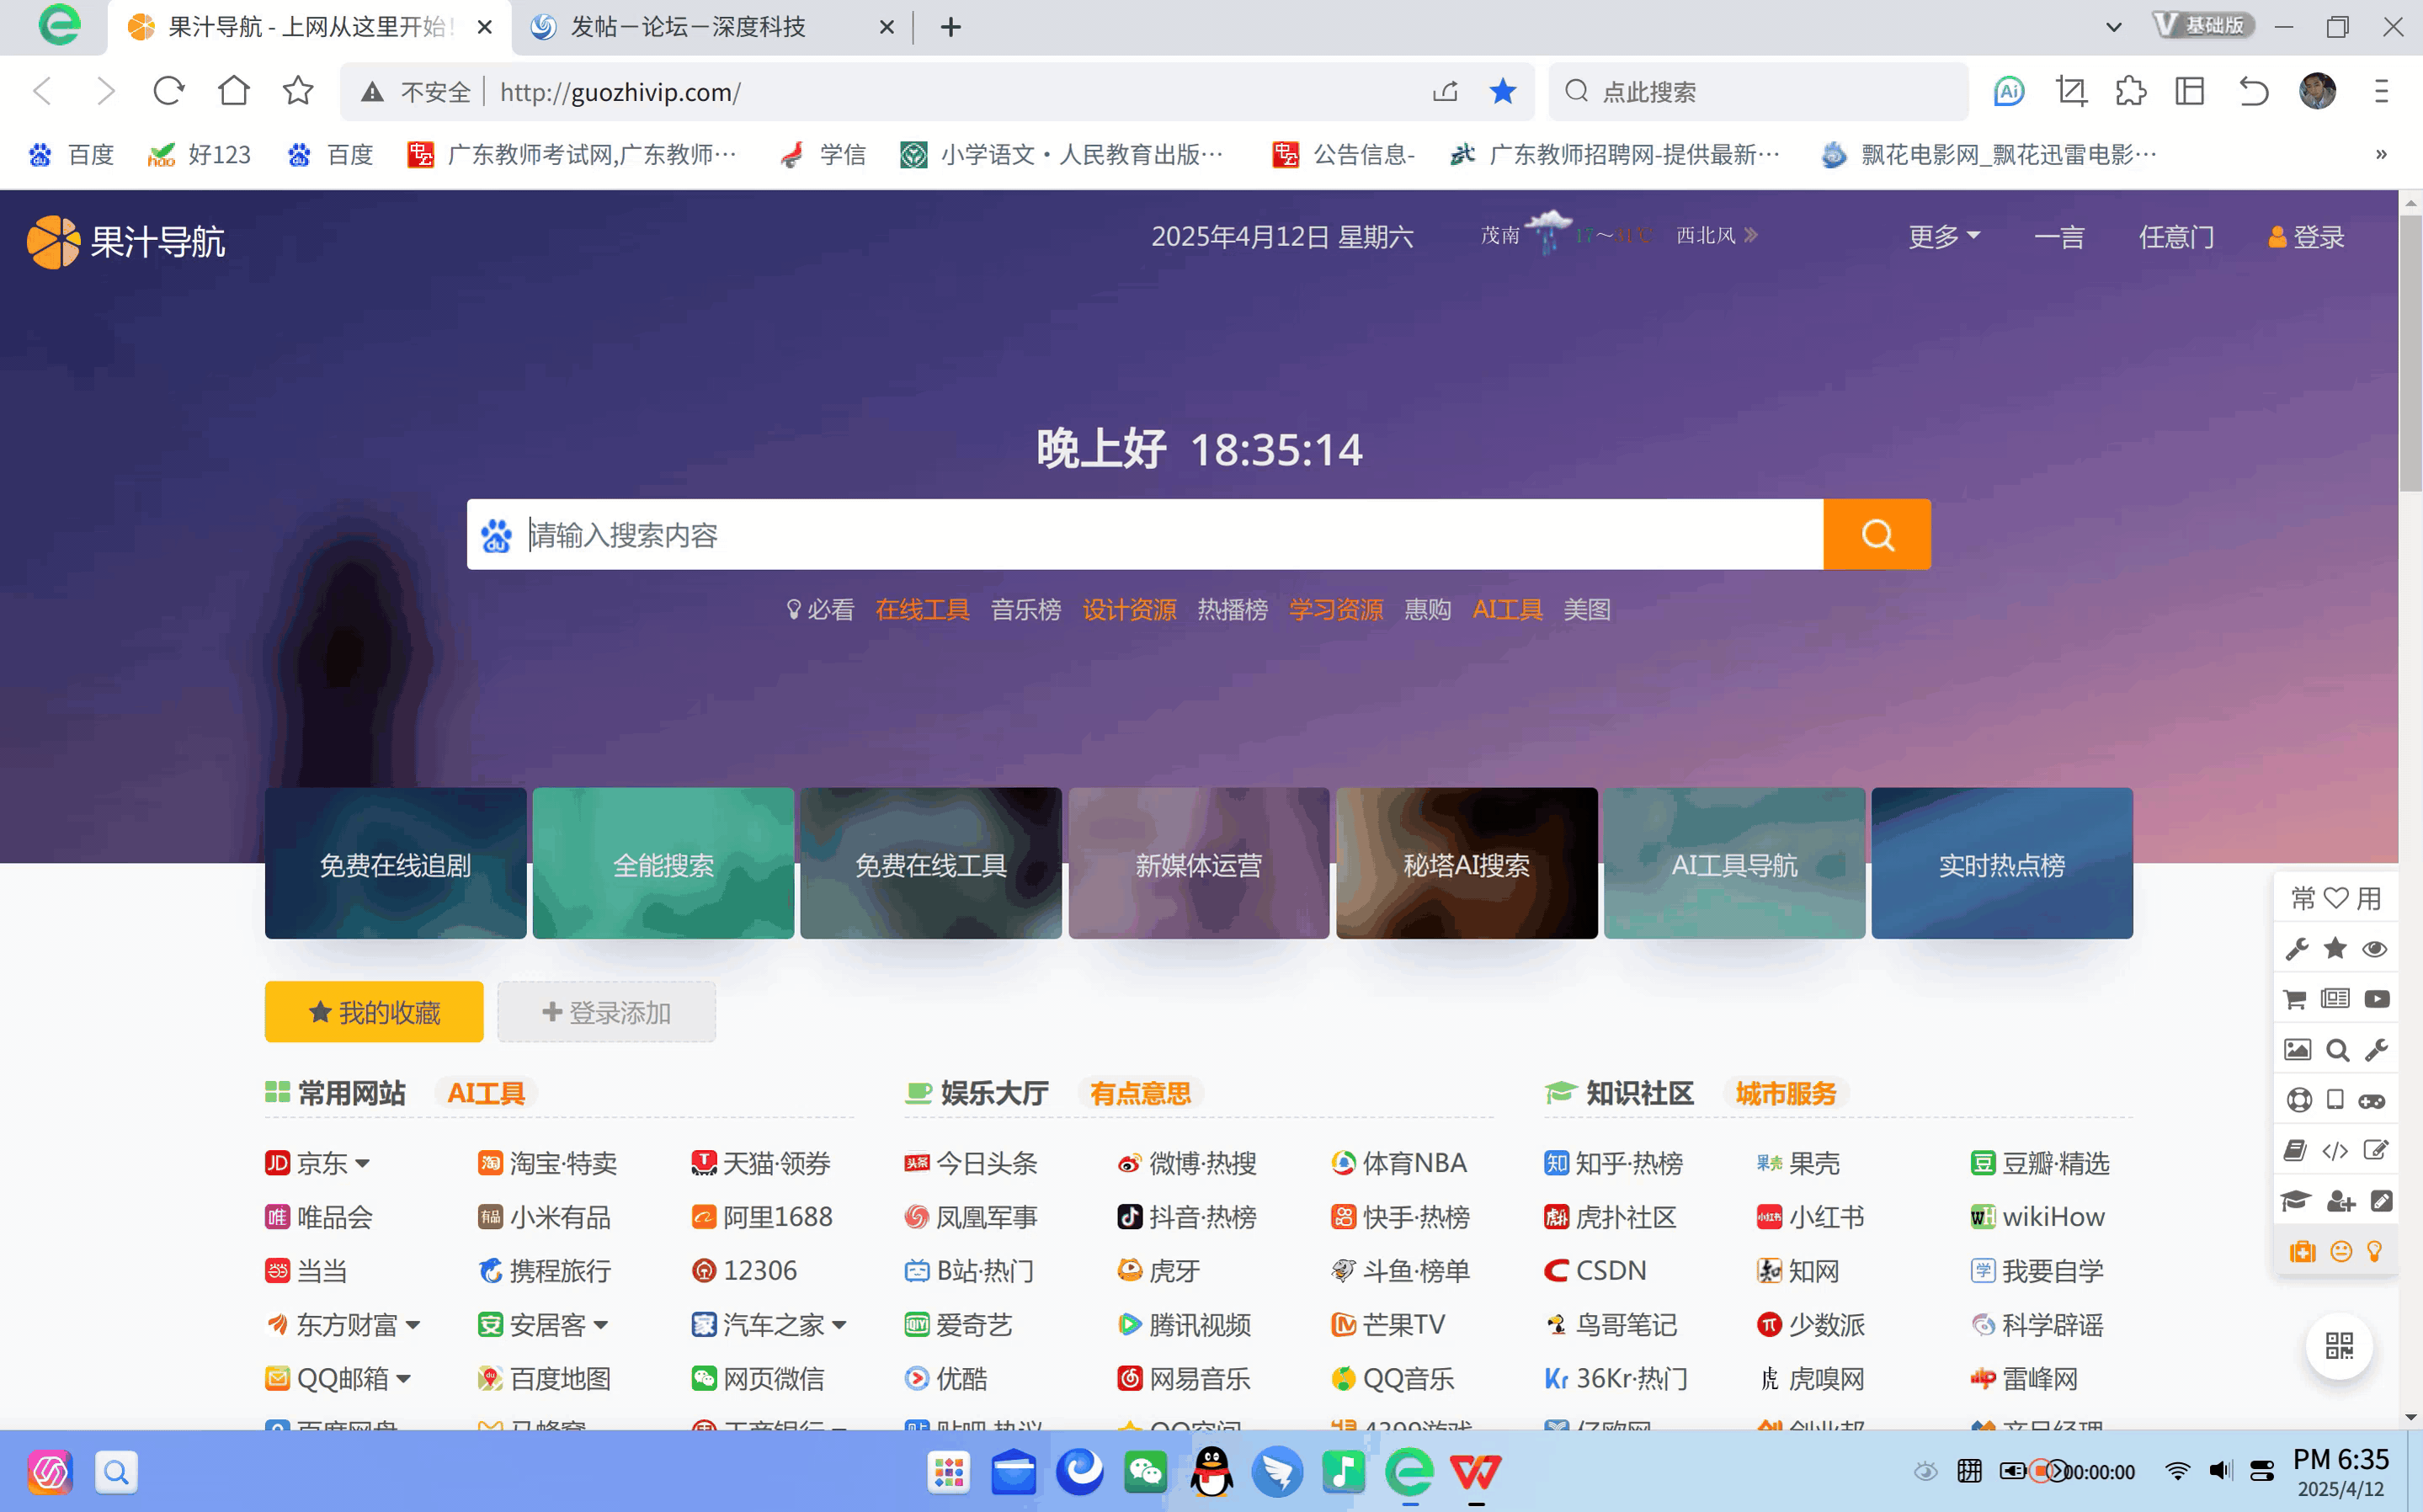Toggle the eye icon in side panel
2423x1512 pixels.
coord(2375,949)
